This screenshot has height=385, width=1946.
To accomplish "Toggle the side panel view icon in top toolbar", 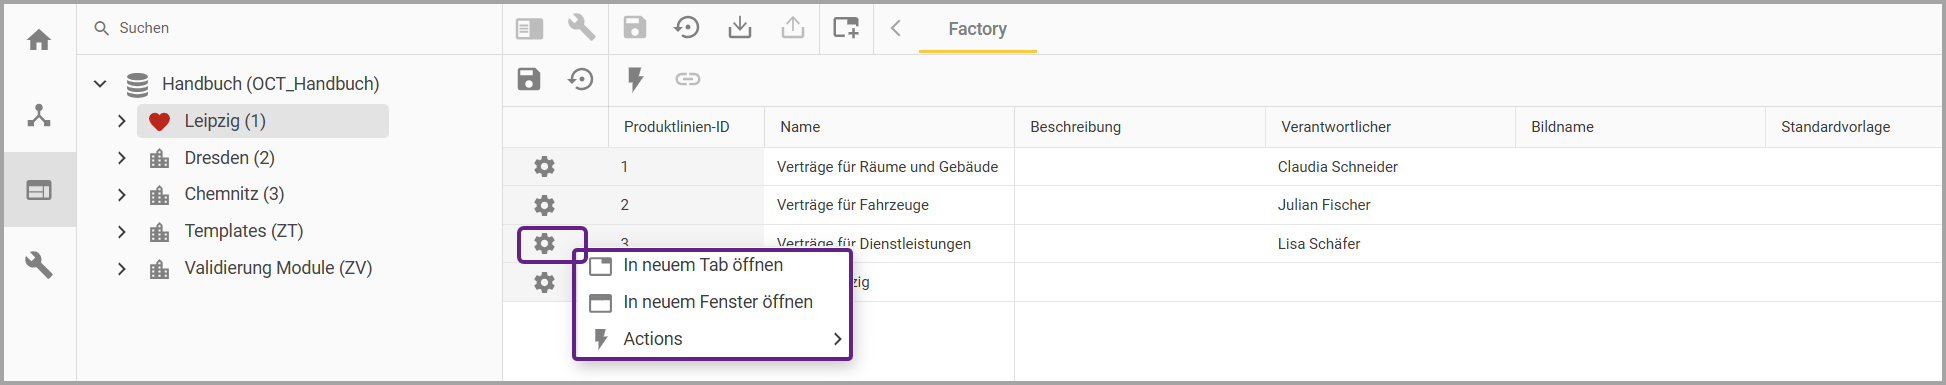I will tap(529, 29).
